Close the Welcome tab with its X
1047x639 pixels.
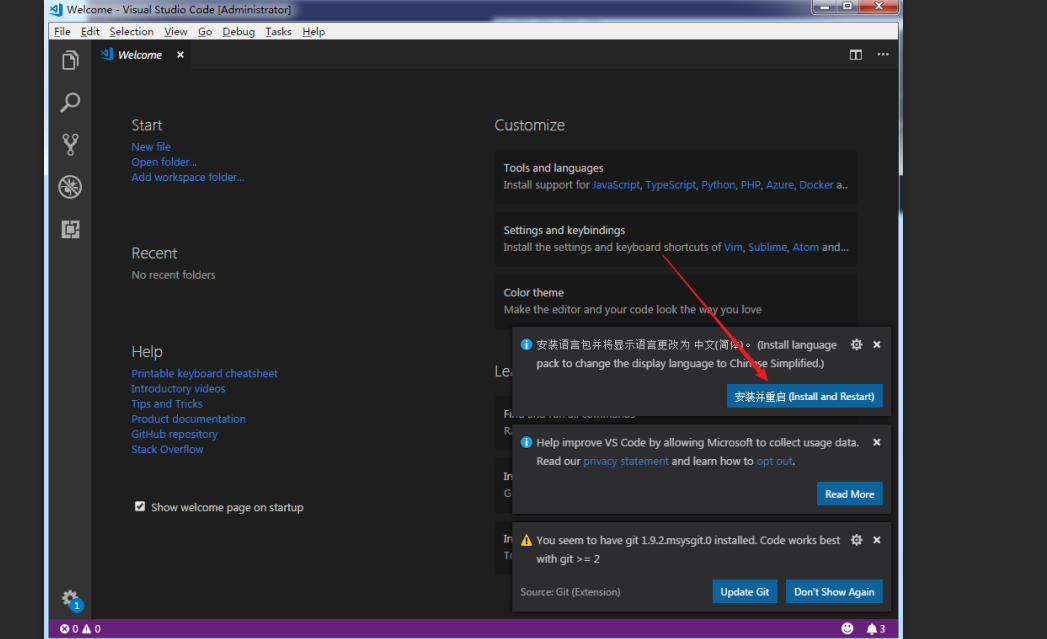[180, 55]
